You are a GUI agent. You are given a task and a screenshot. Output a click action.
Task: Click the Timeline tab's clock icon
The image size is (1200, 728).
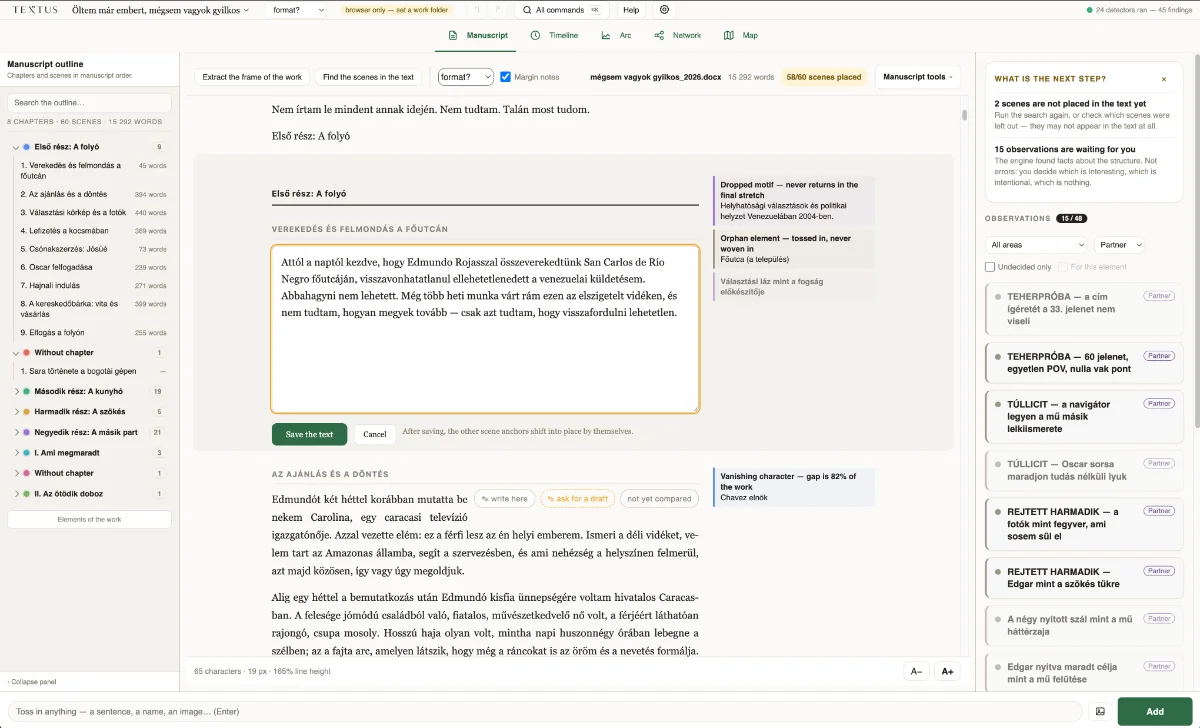click(535, 35)
